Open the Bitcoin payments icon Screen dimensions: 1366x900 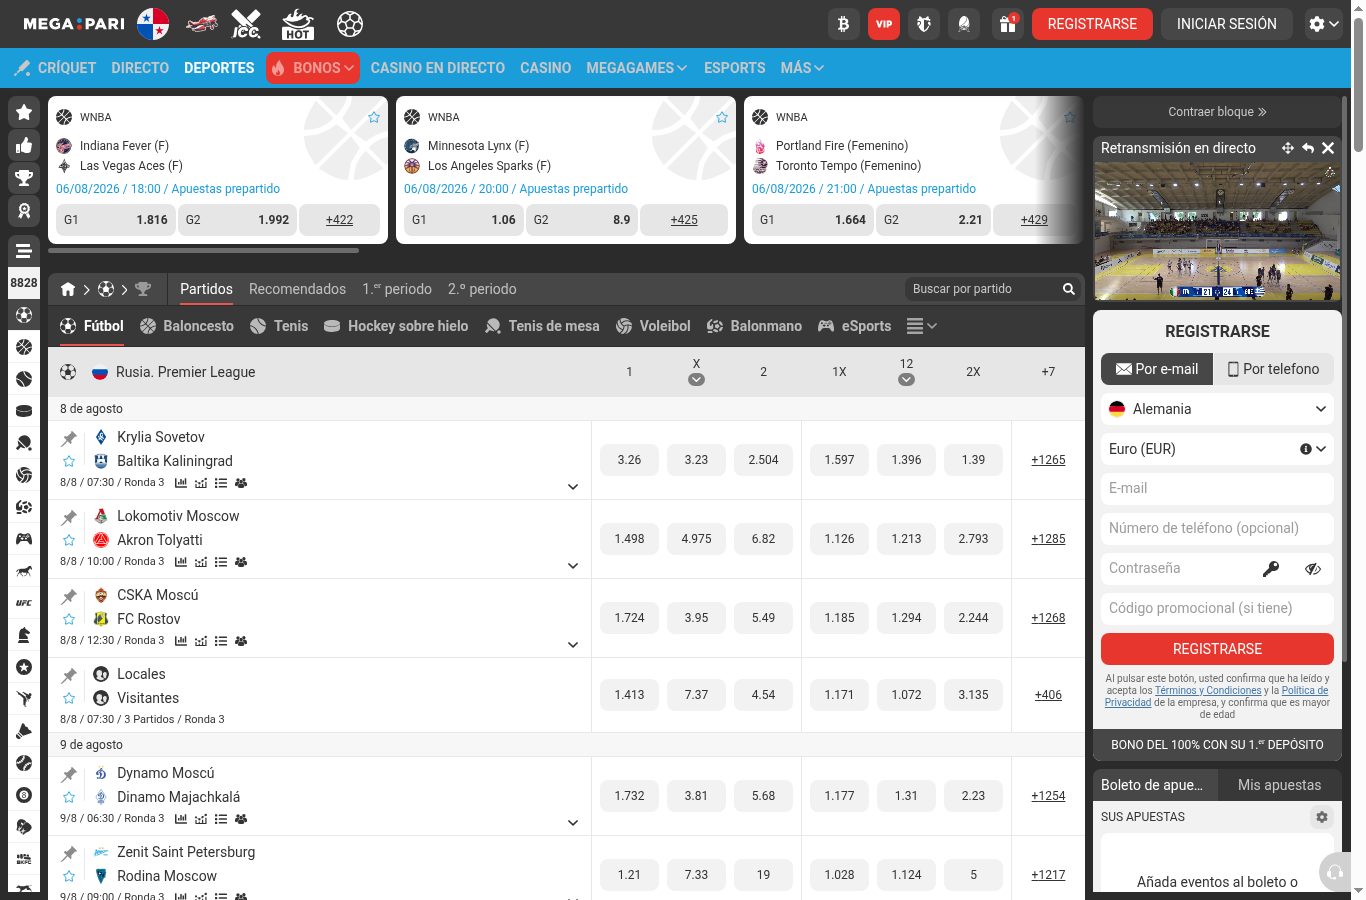pyautogui.click(x=844, y=24)
